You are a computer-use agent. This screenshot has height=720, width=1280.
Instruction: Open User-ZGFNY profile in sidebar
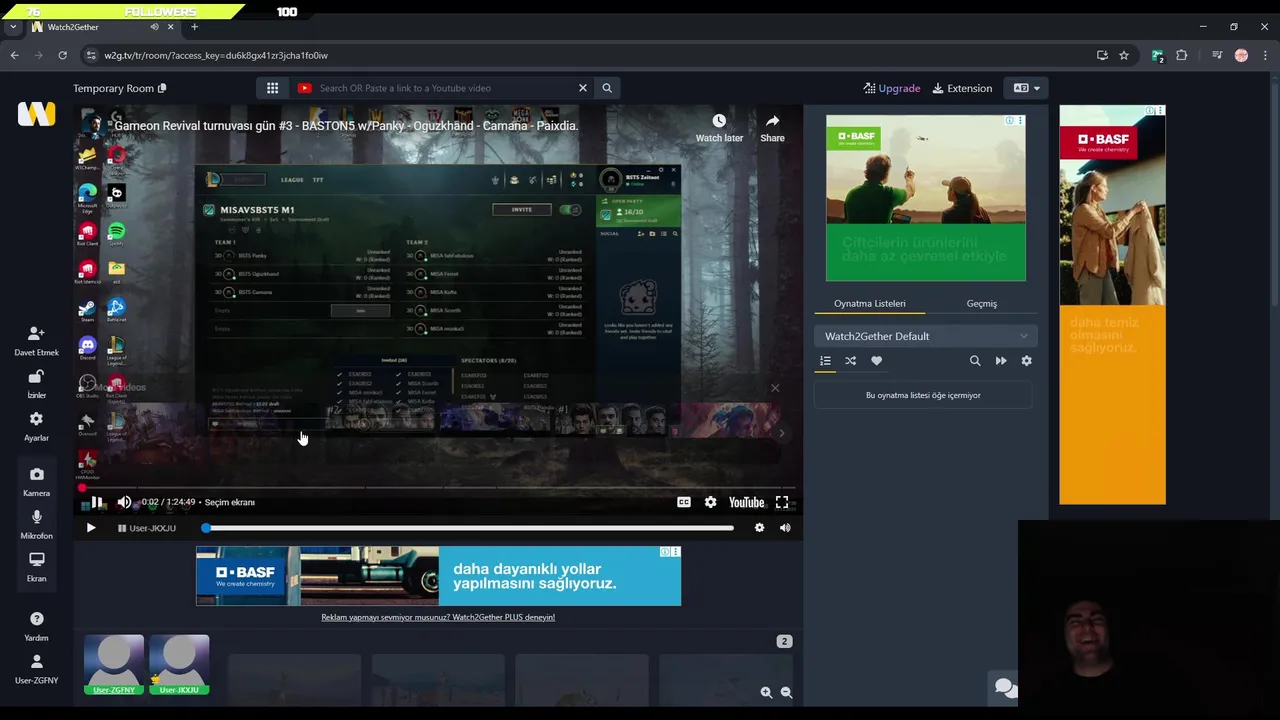pyautogui.click(x=36, y=669)
